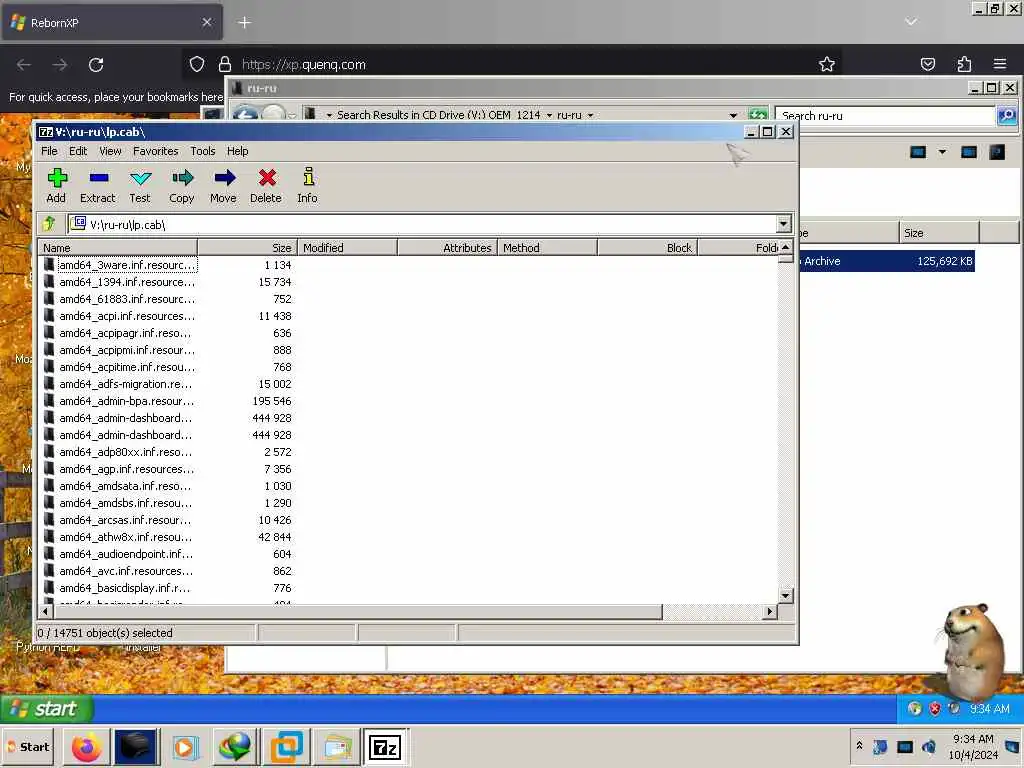Click the horizontal scrollbar left arrow

tap(46, 611)
